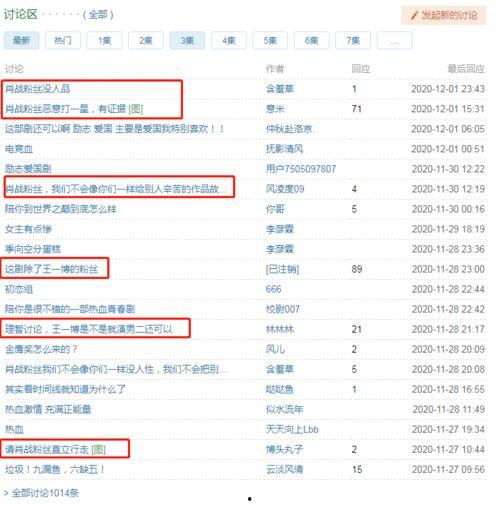The width and height of the screenshot is (499, 505).
Task: Expand more episodes with the … tab
Action: click(395, 41)
